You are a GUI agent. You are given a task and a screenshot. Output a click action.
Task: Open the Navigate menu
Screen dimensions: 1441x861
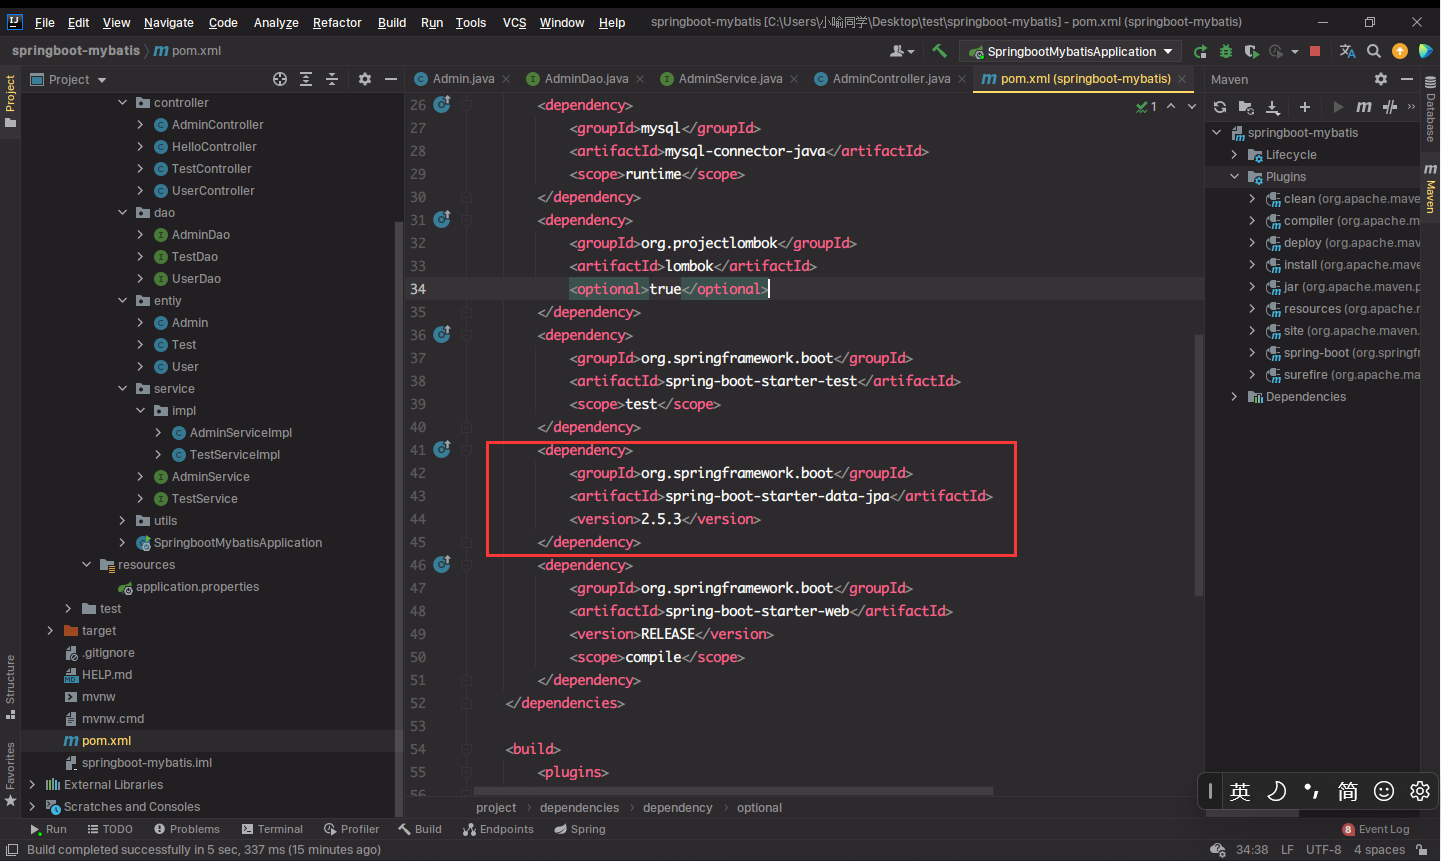tap(168, 22)
